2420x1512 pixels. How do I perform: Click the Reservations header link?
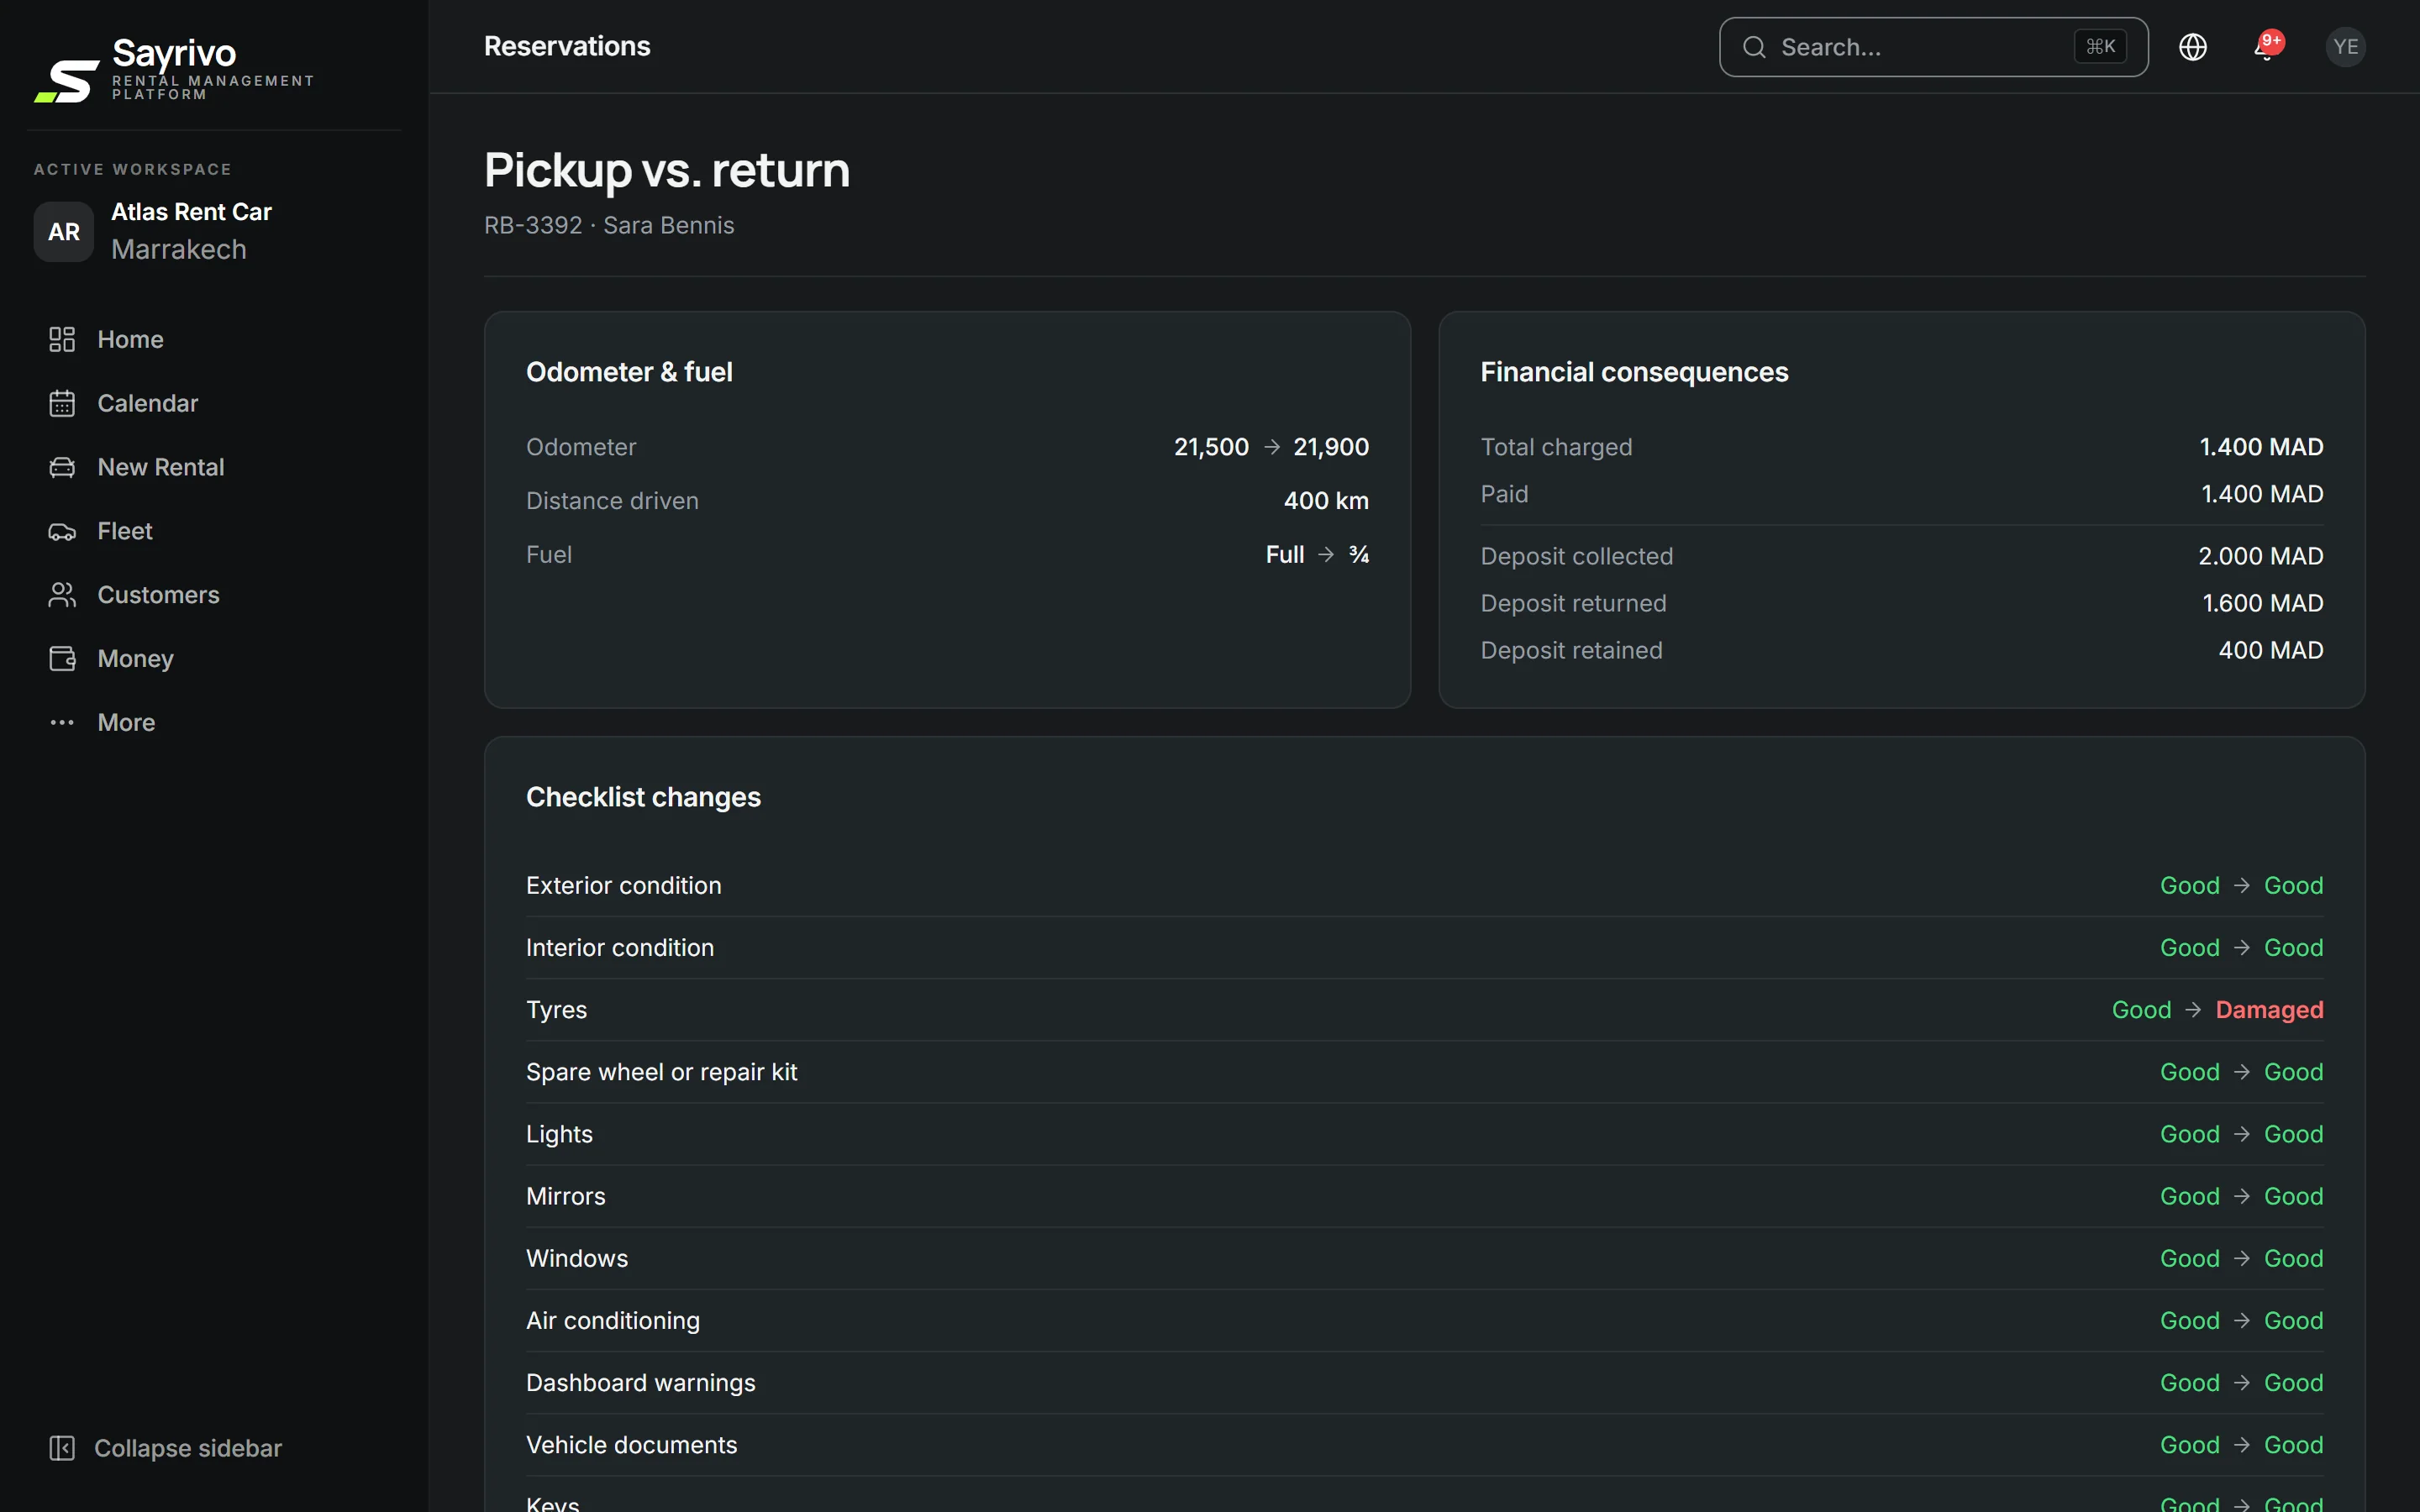[x=567, y=46]
